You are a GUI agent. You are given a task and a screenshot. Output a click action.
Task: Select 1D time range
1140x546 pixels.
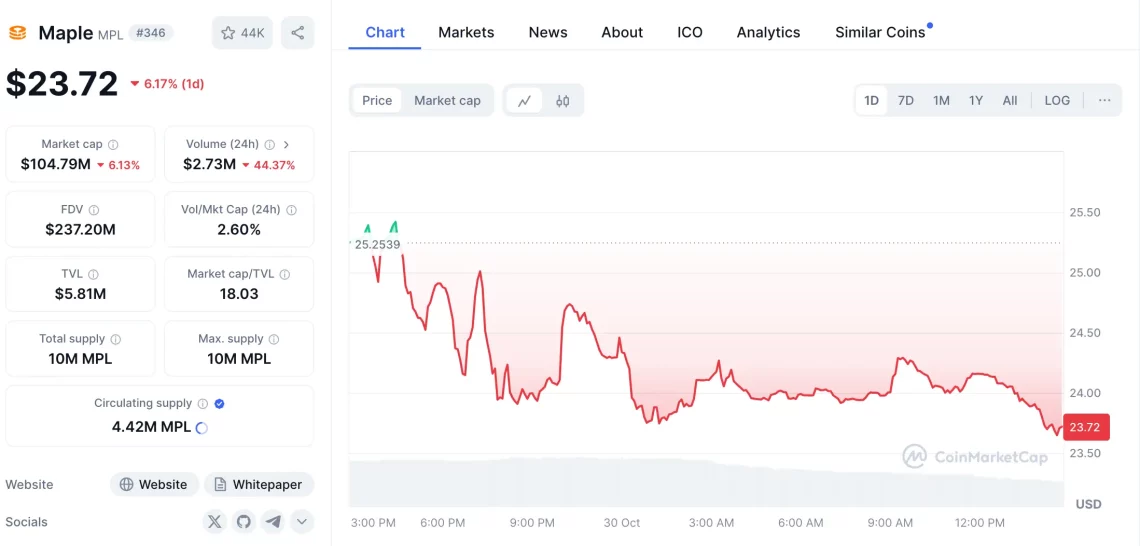pos(871,100)
